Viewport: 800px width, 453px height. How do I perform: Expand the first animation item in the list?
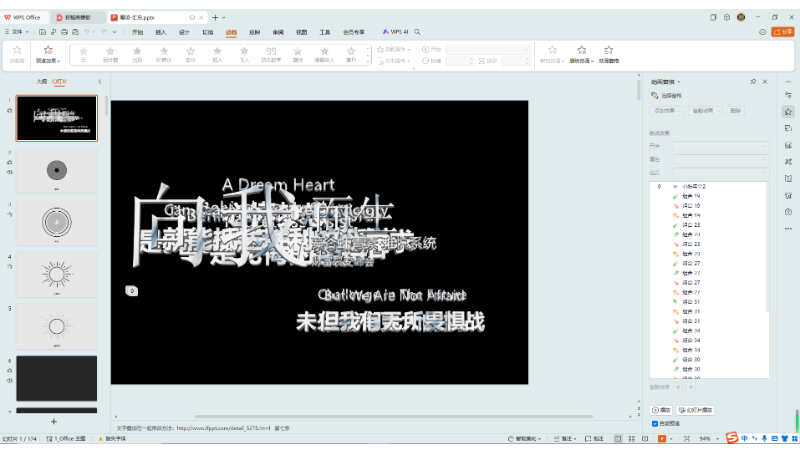pos(675,187)
